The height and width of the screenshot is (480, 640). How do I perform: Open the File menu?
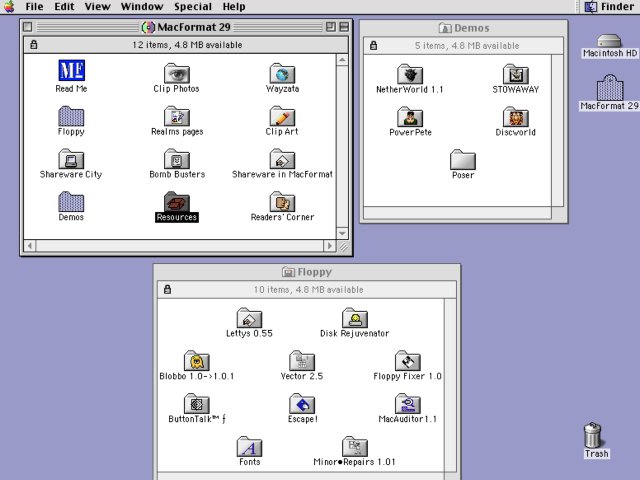pos(34,7)
